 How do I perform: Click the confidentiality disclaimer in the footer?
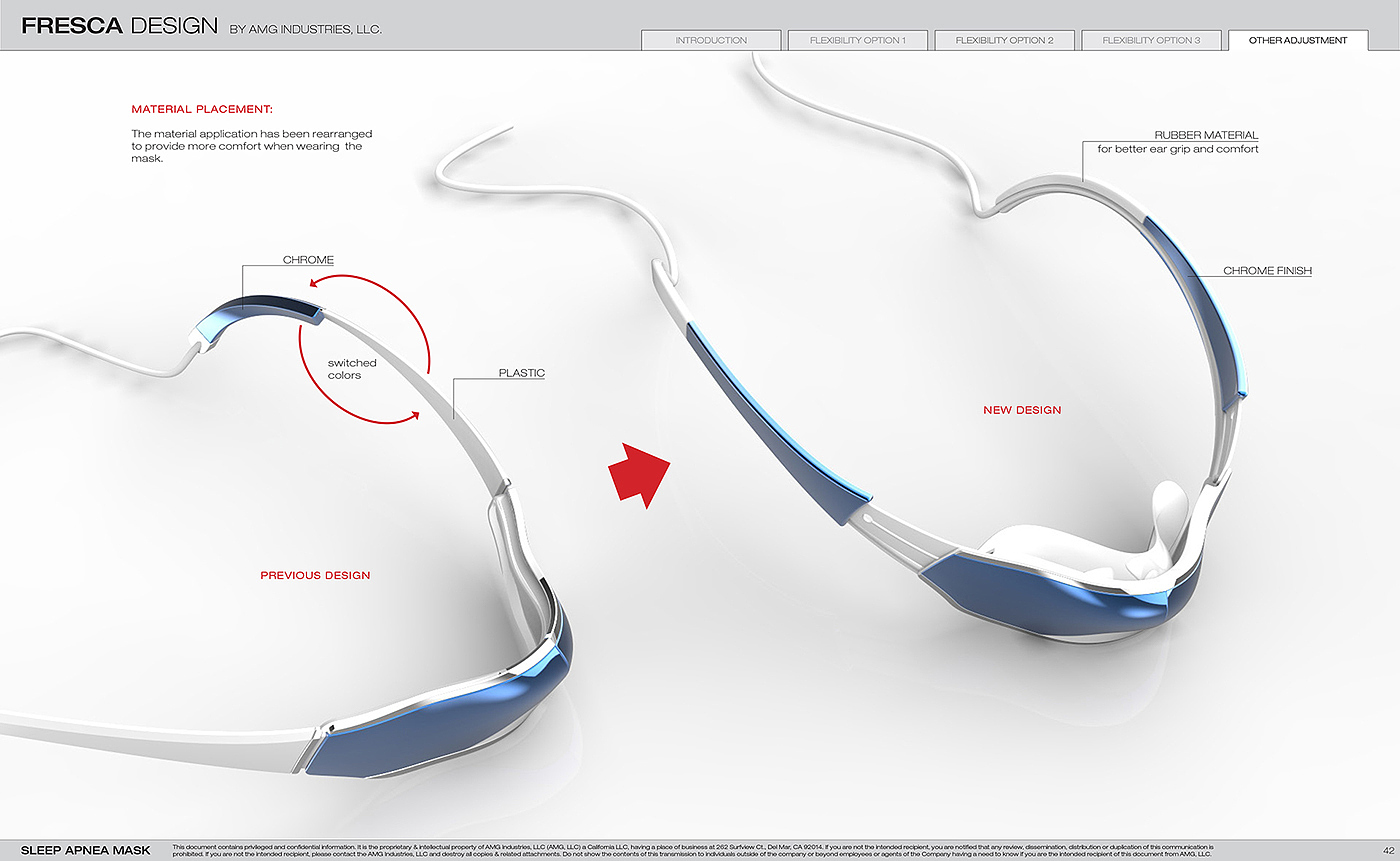tap(692, 850)
